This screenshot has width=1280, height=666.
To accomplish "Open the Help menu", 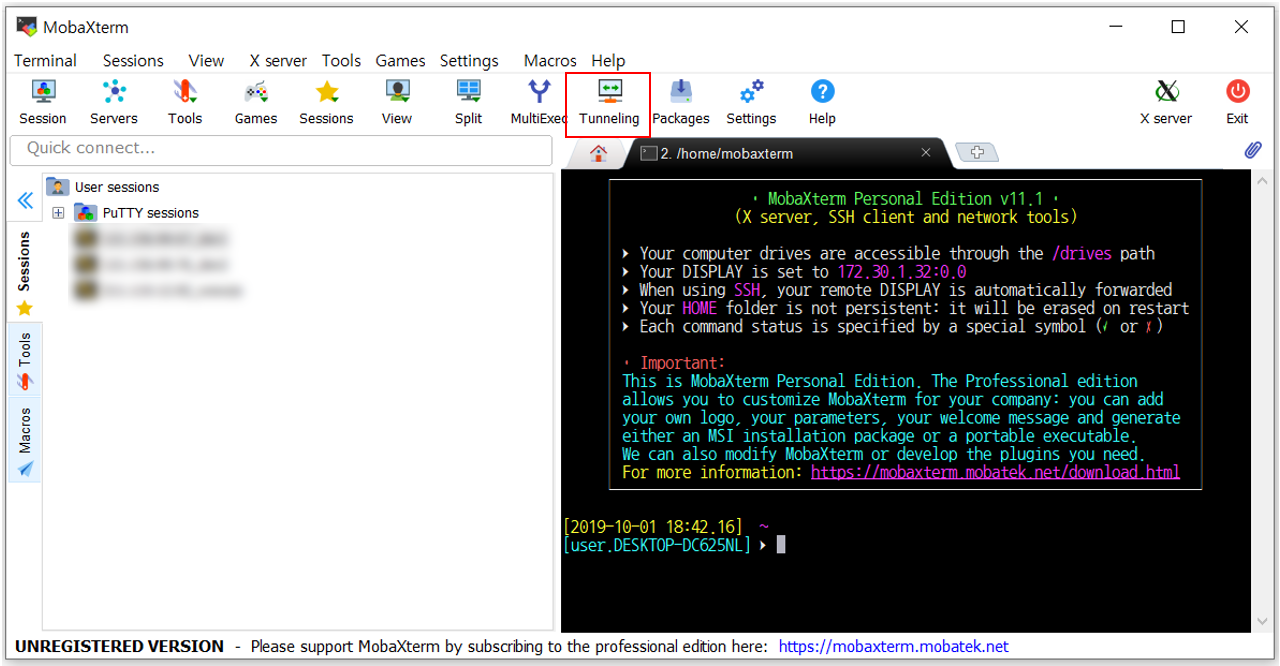I will pyautogui.click(x=608, y=60).
